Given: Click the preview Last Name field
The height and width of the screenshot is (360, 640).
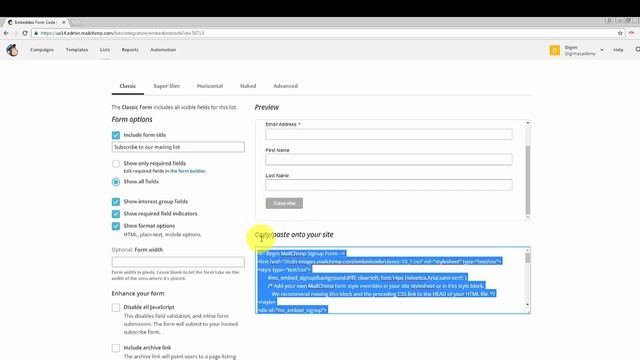Looking at the screenshot, I should [389, 184].
